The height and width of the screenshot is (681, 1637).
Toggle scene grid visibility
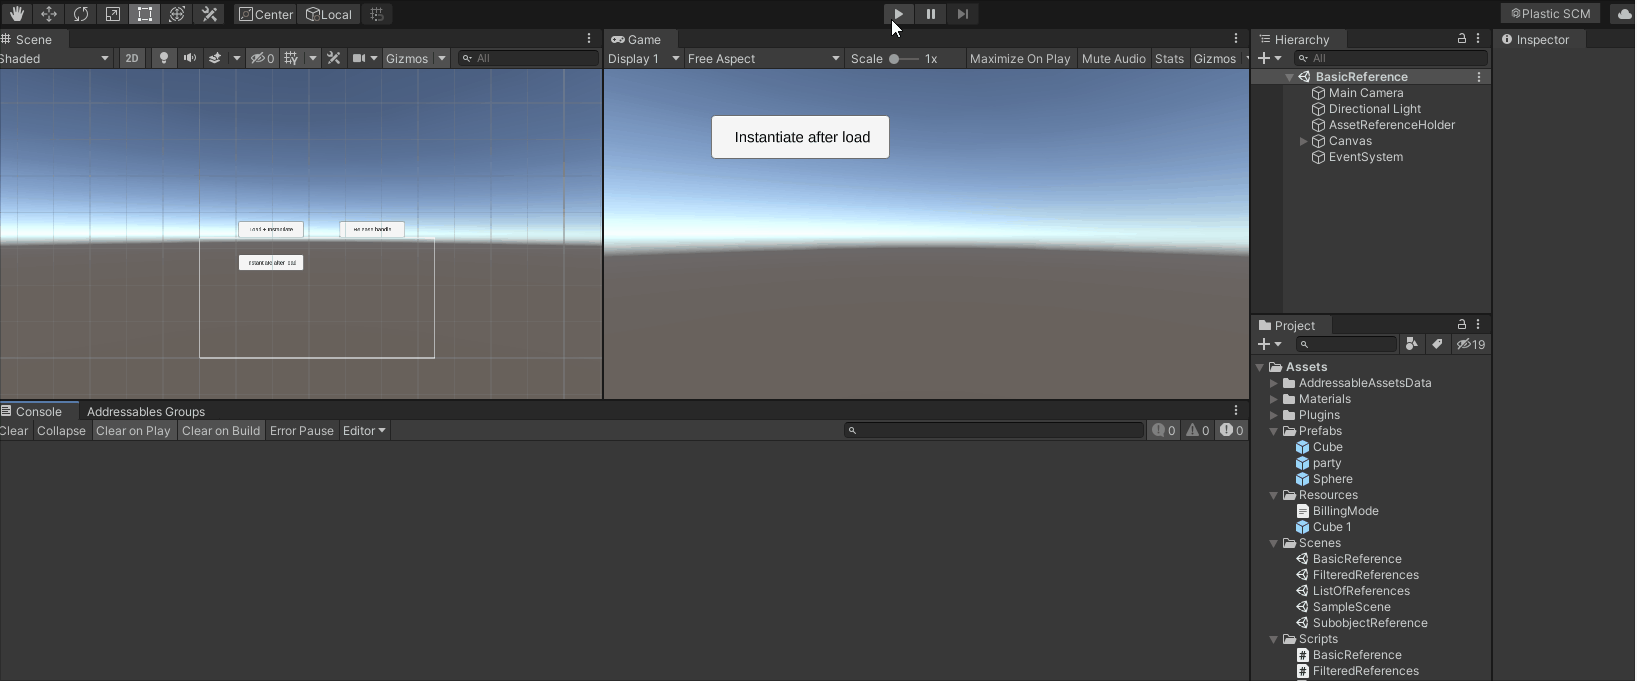(291, 58)
